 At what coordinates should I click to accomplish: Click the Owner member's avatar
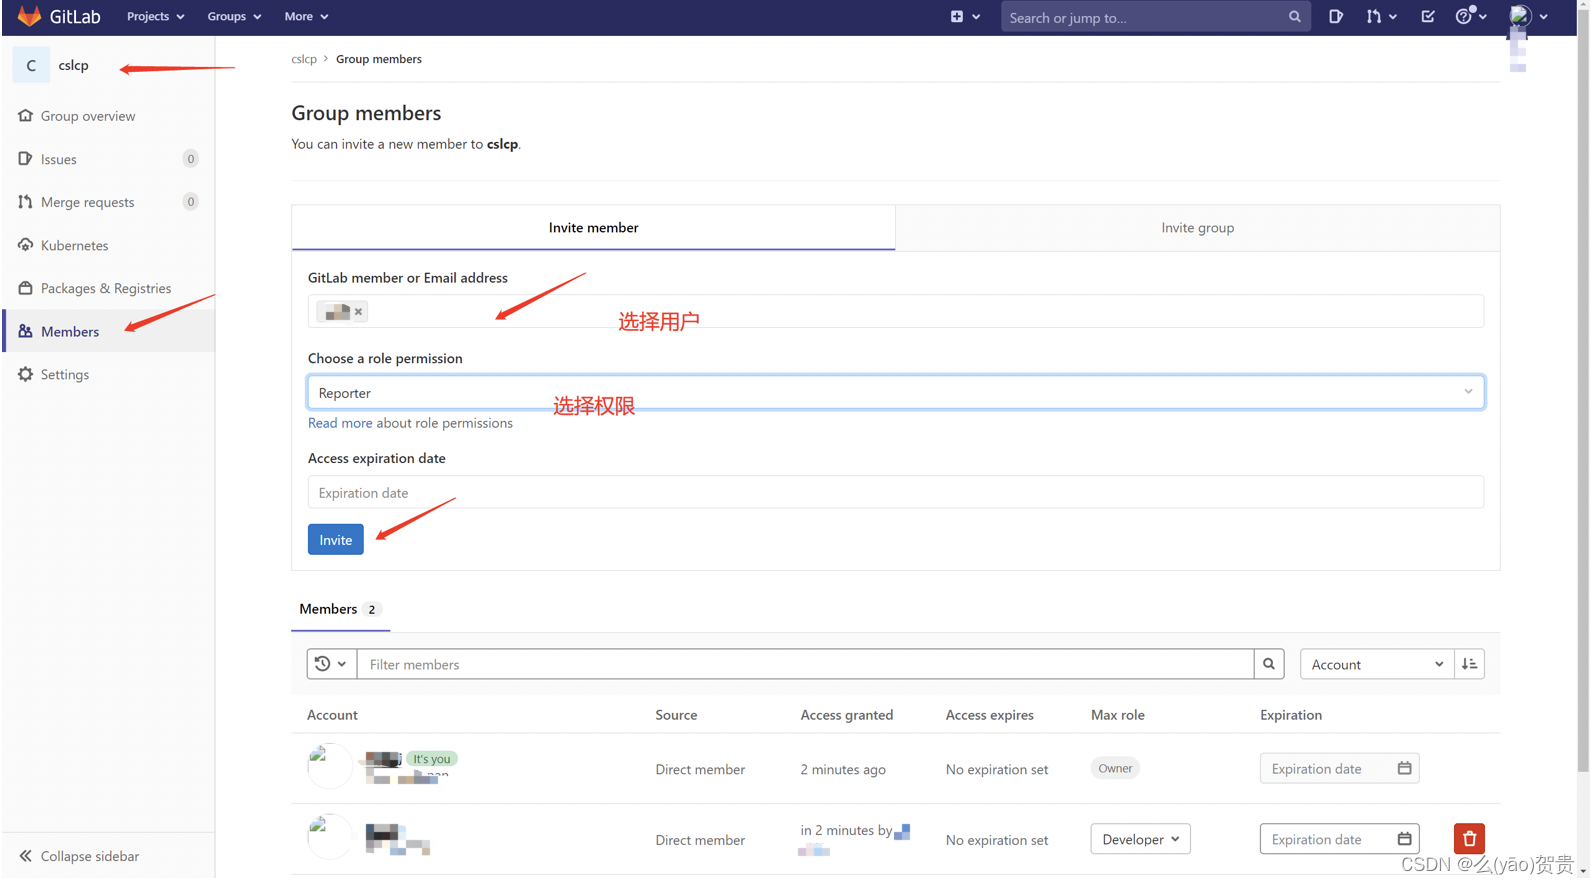pos(329,766)
